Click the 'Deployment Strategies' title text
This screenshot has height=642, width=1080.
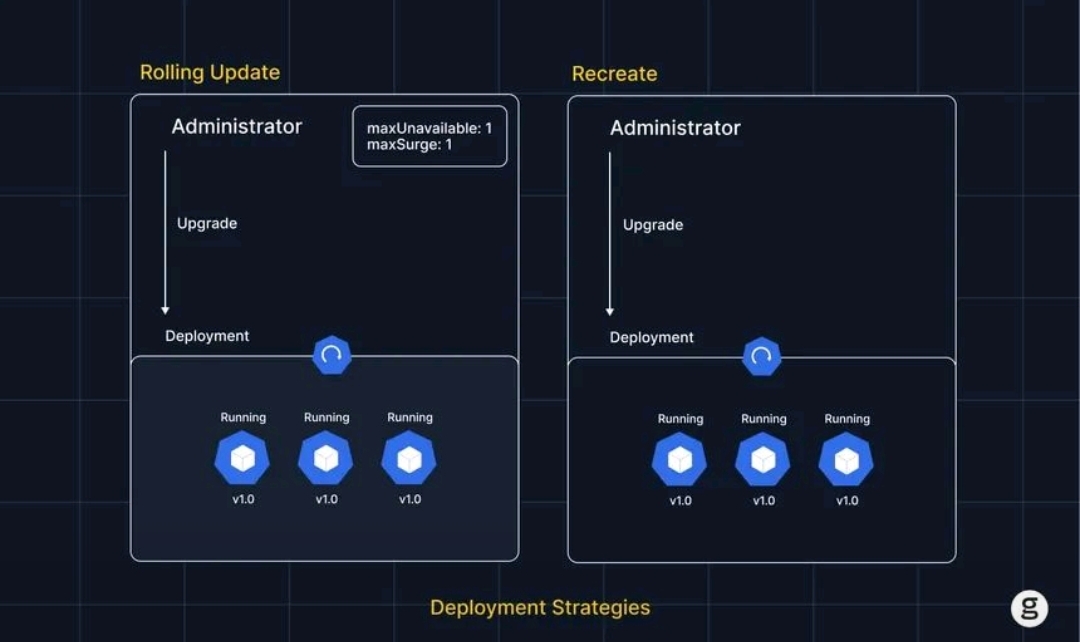pyautogui.click(x=540, y=608)
